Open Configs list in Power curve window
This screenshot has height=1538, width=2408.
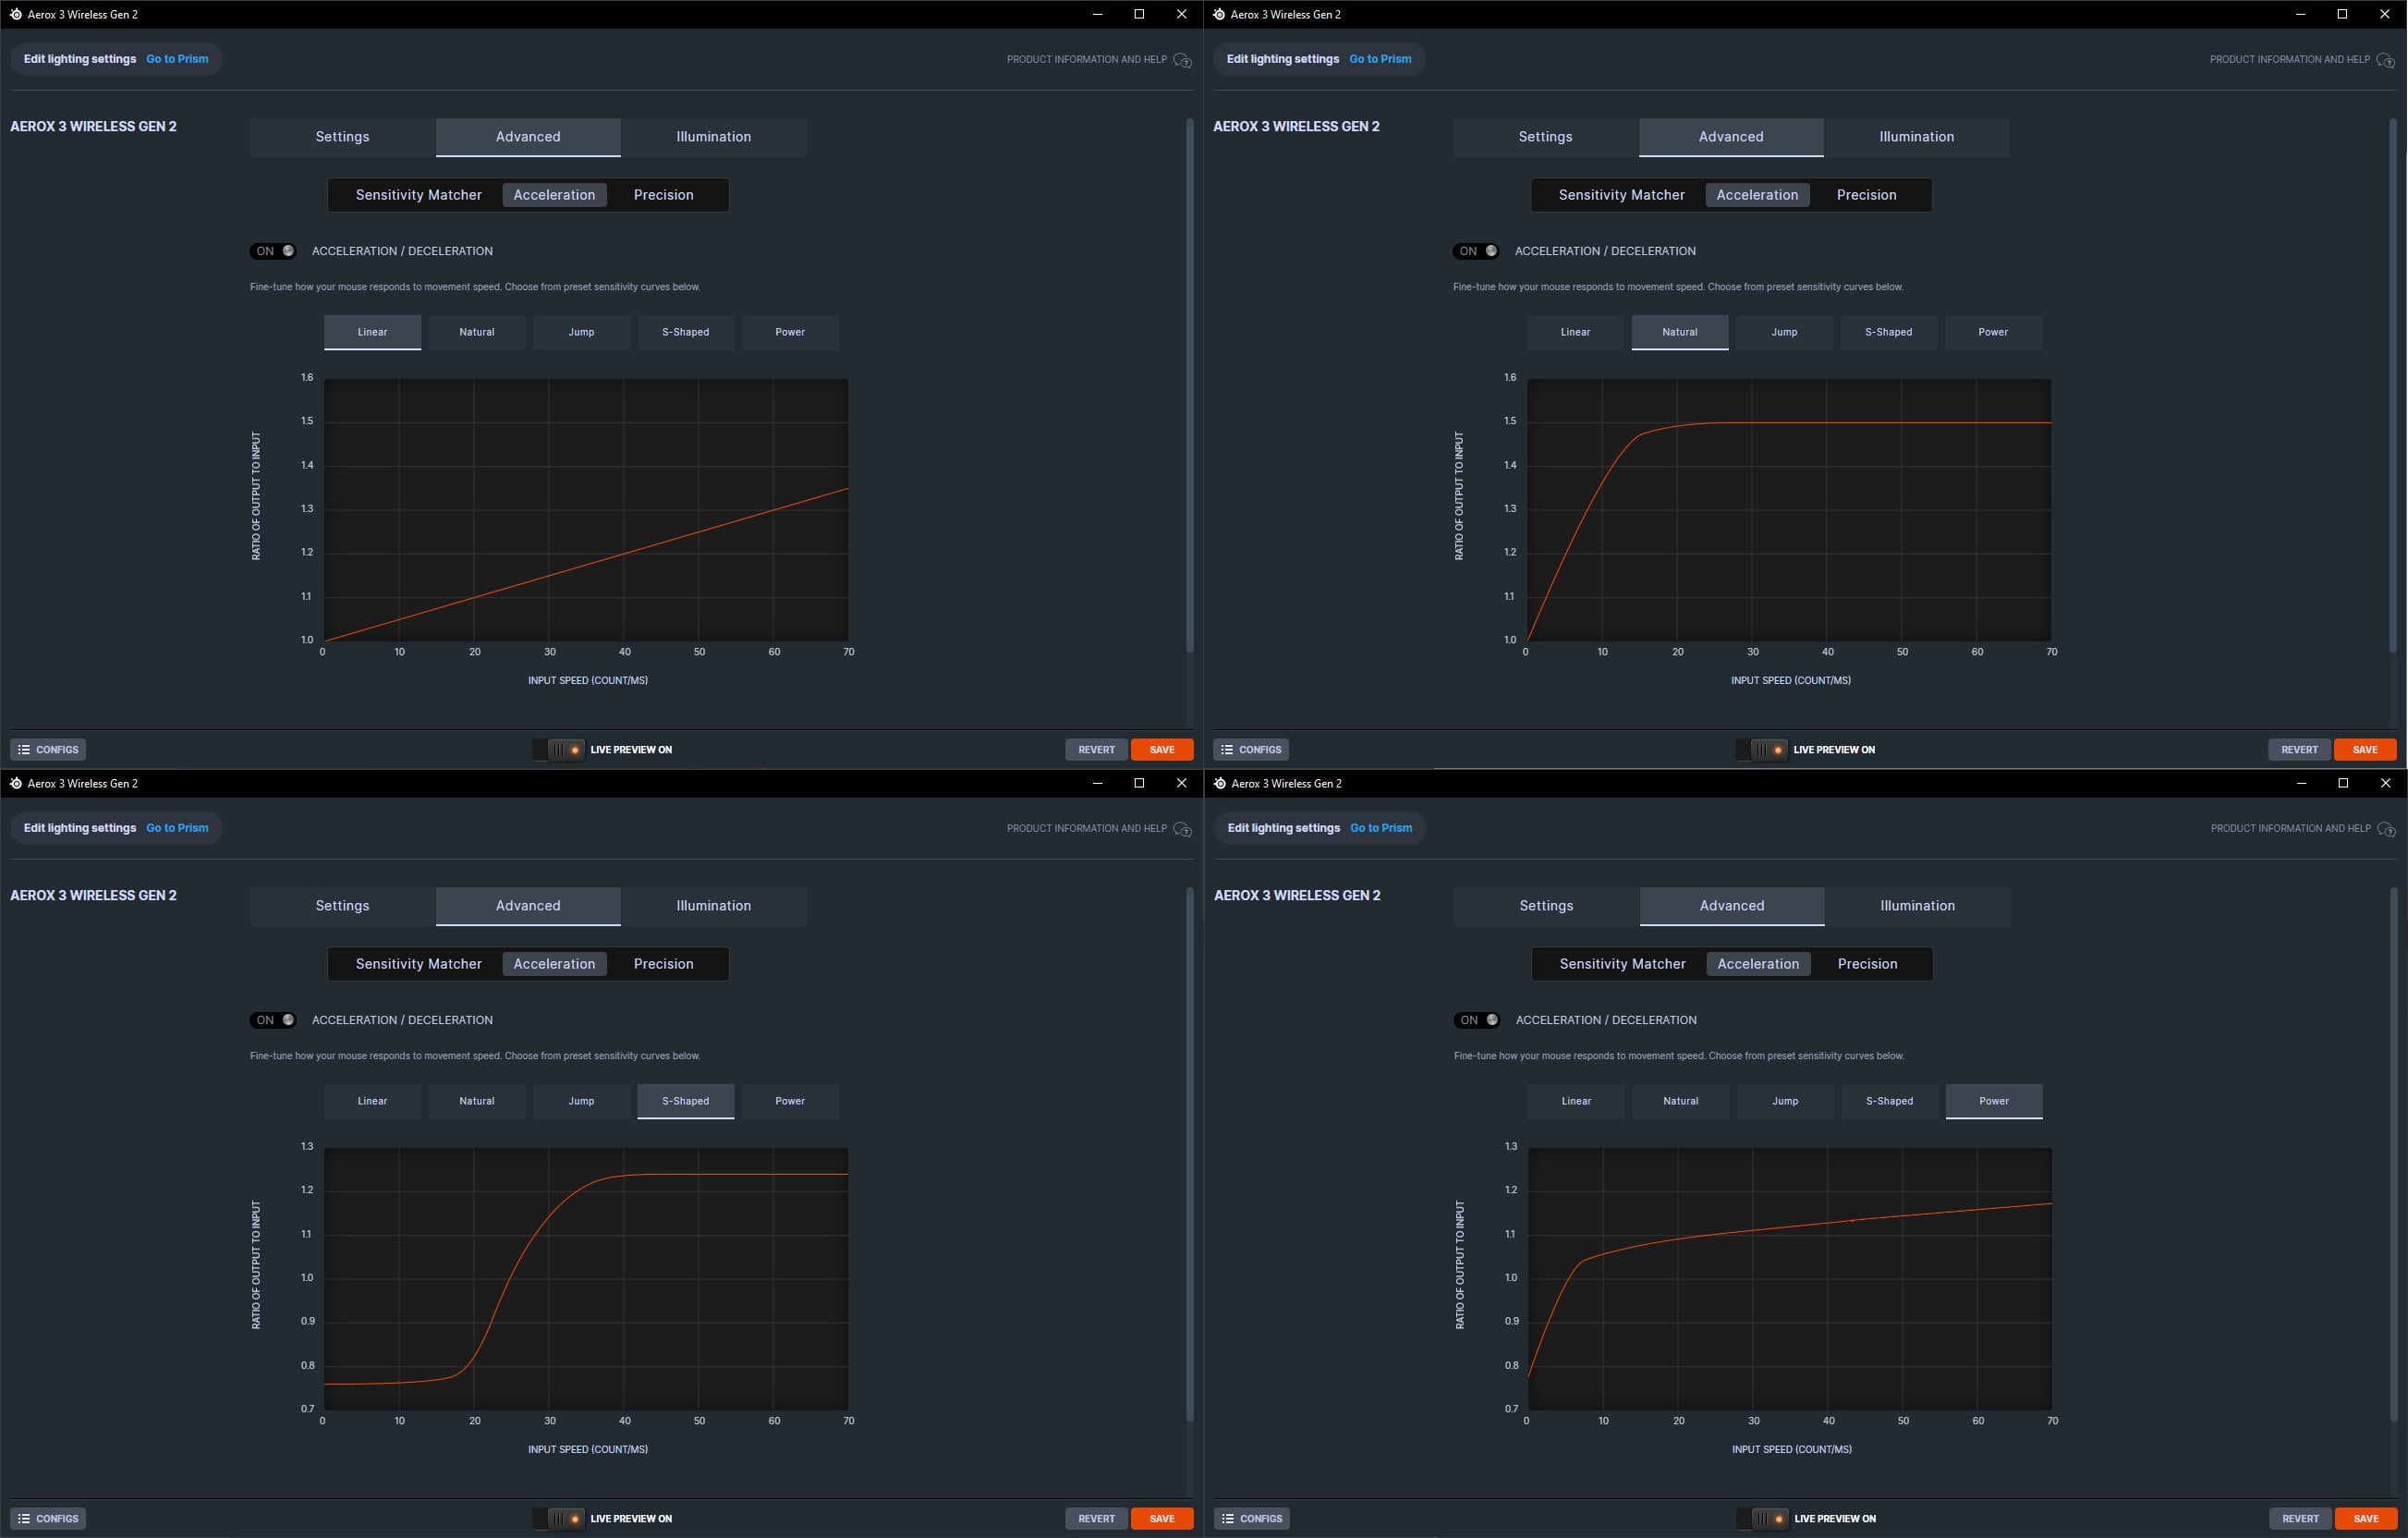(1251, 1518)
